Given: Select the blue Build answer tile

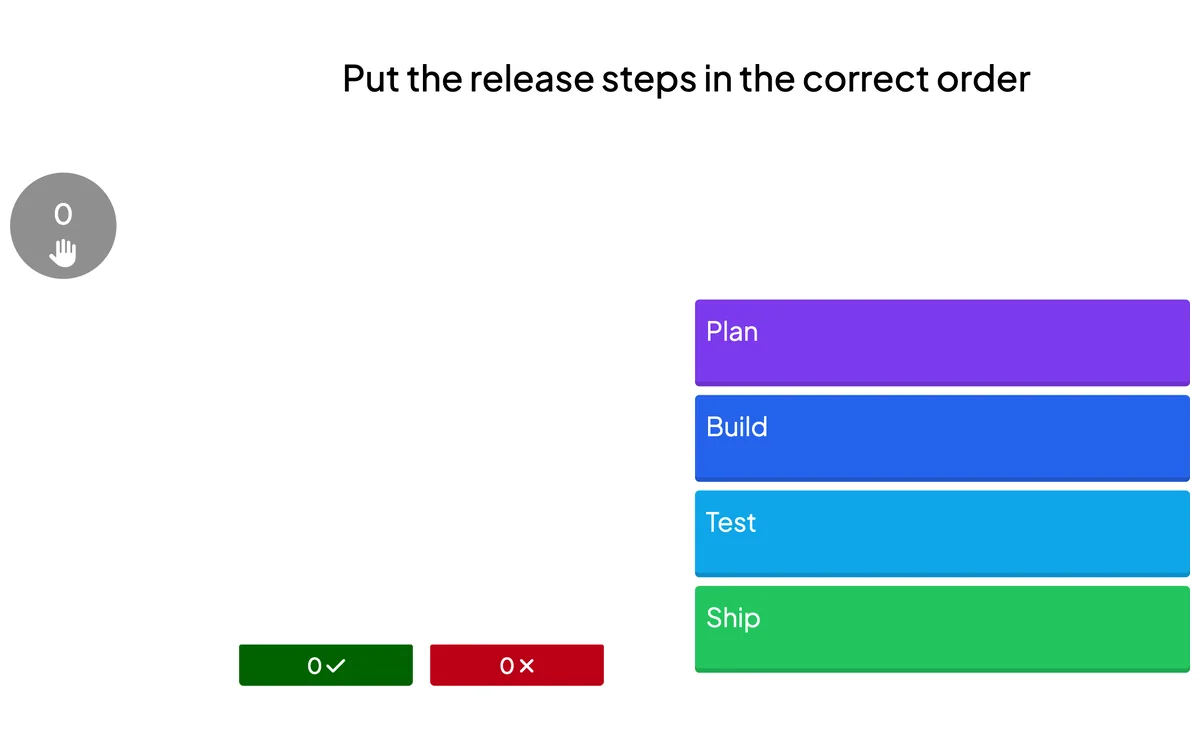Looking at the screenshot, I should (942, 438).
